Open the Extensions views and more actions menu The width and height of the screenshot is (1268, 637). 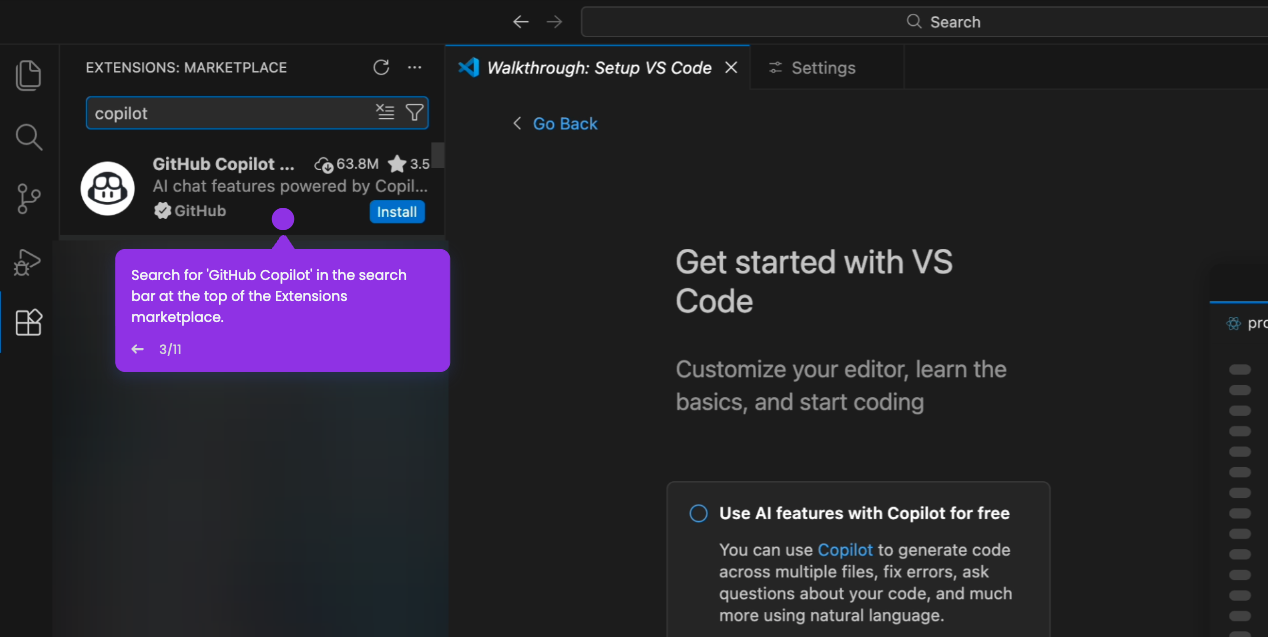415,68
